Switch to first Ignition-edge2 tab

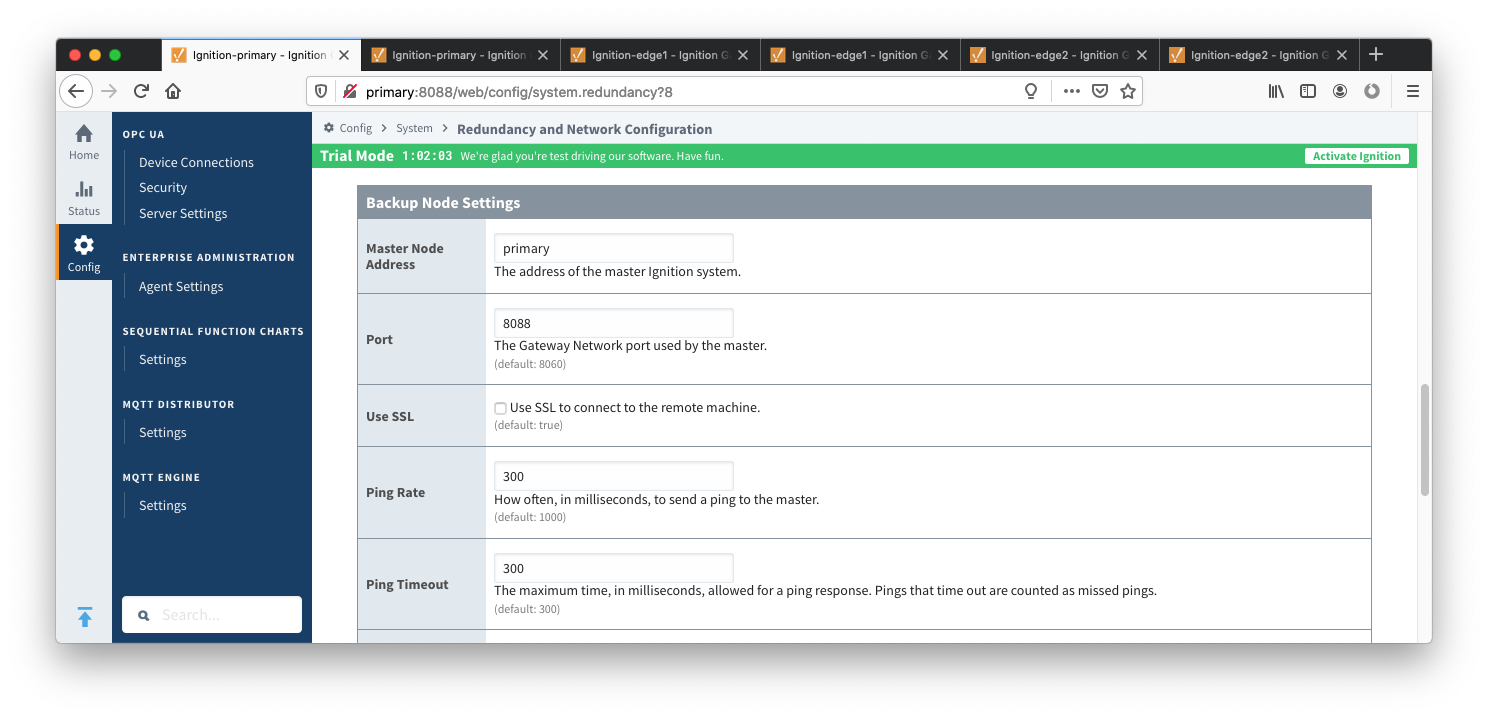pyautogui.click(x=1059, y=55)
